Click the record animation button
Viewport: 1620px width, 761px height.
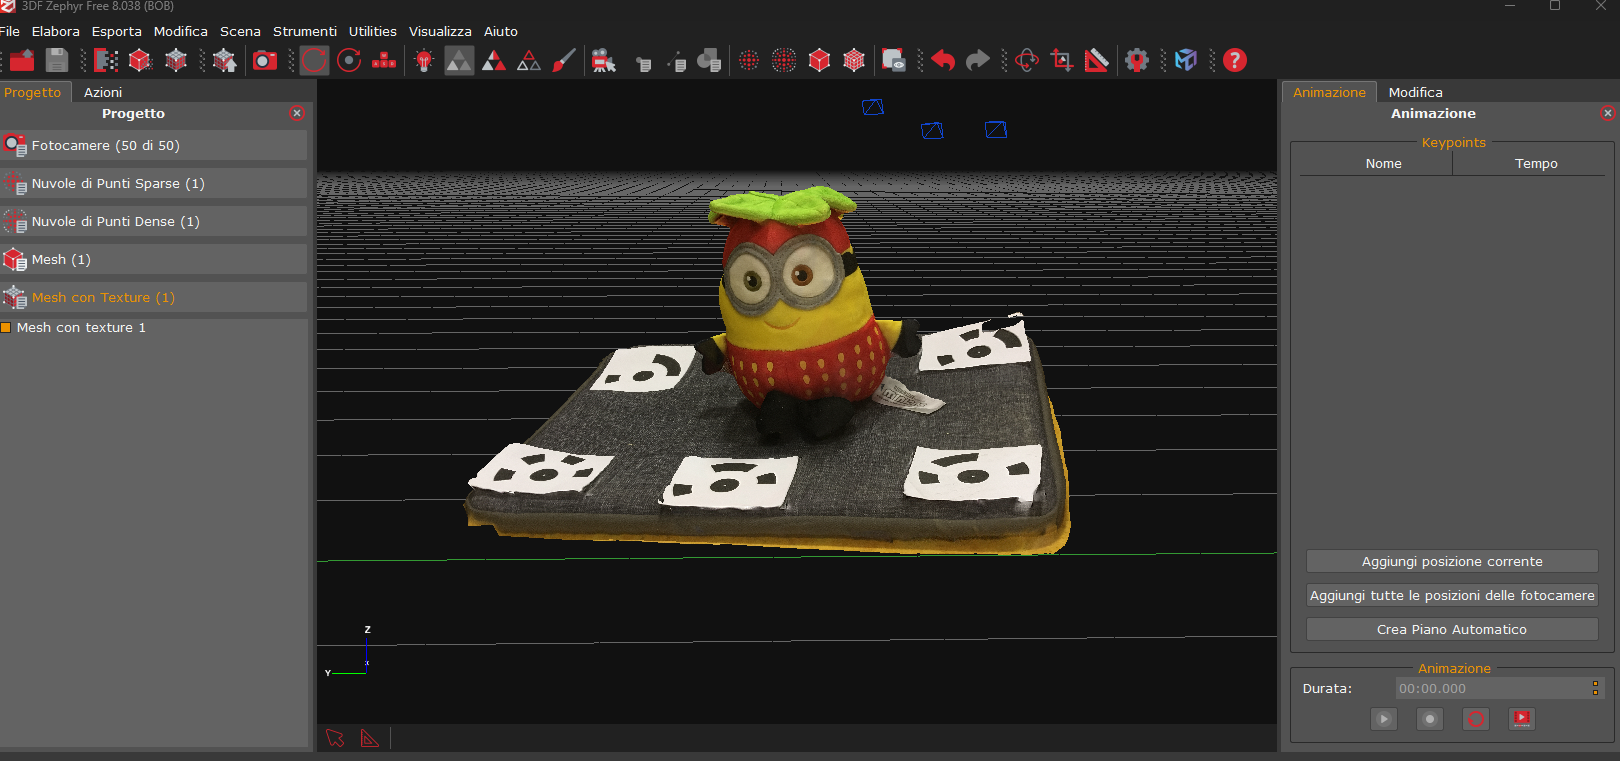click(x=1430, y=718)
